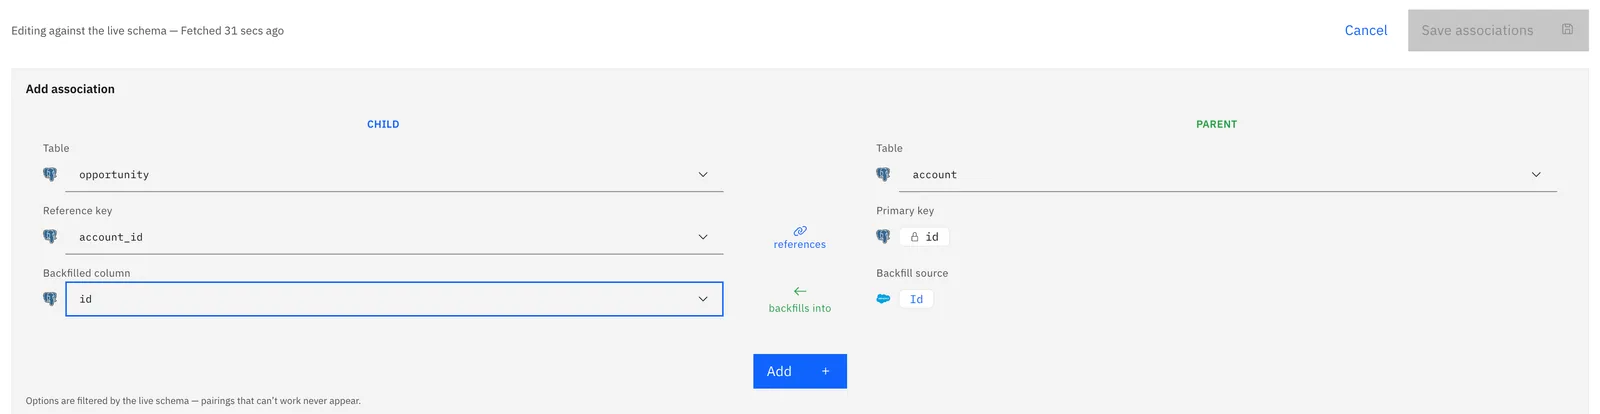Click the 'references' label text
This screenshot has width=1600, height=414.
(x=800, y=245)
